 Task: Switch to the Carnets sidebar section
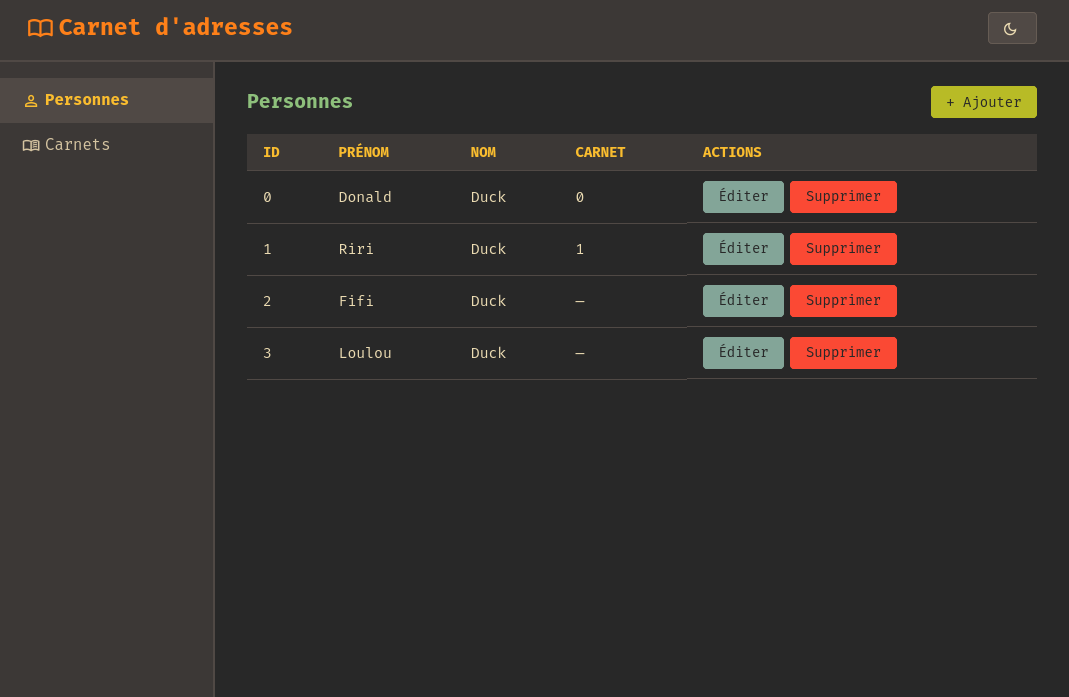click(x=77, y=145)
